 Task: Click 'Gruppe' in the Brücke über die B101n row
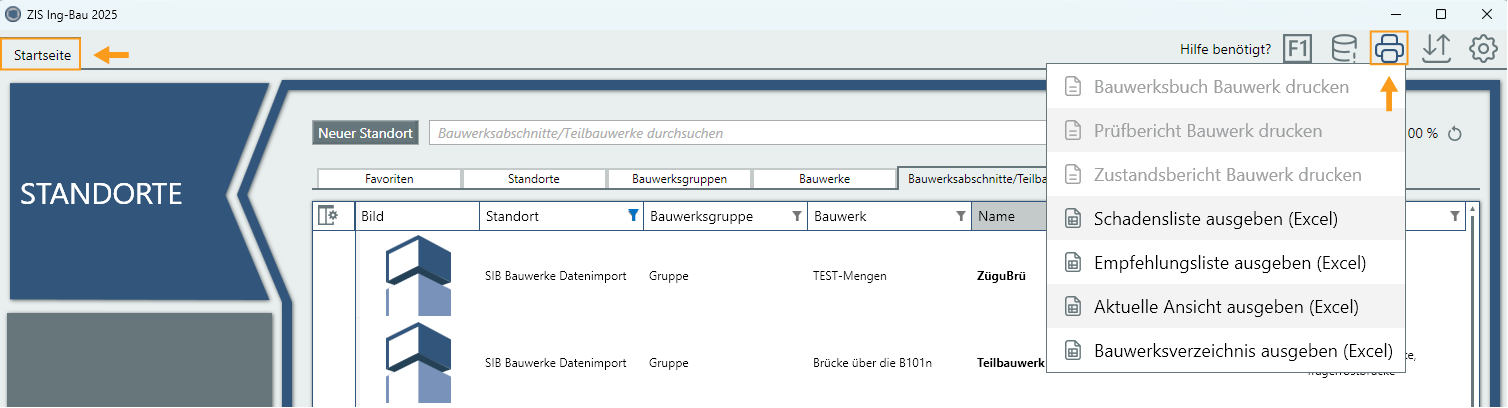pyautogui.click(x=668, y=362)
